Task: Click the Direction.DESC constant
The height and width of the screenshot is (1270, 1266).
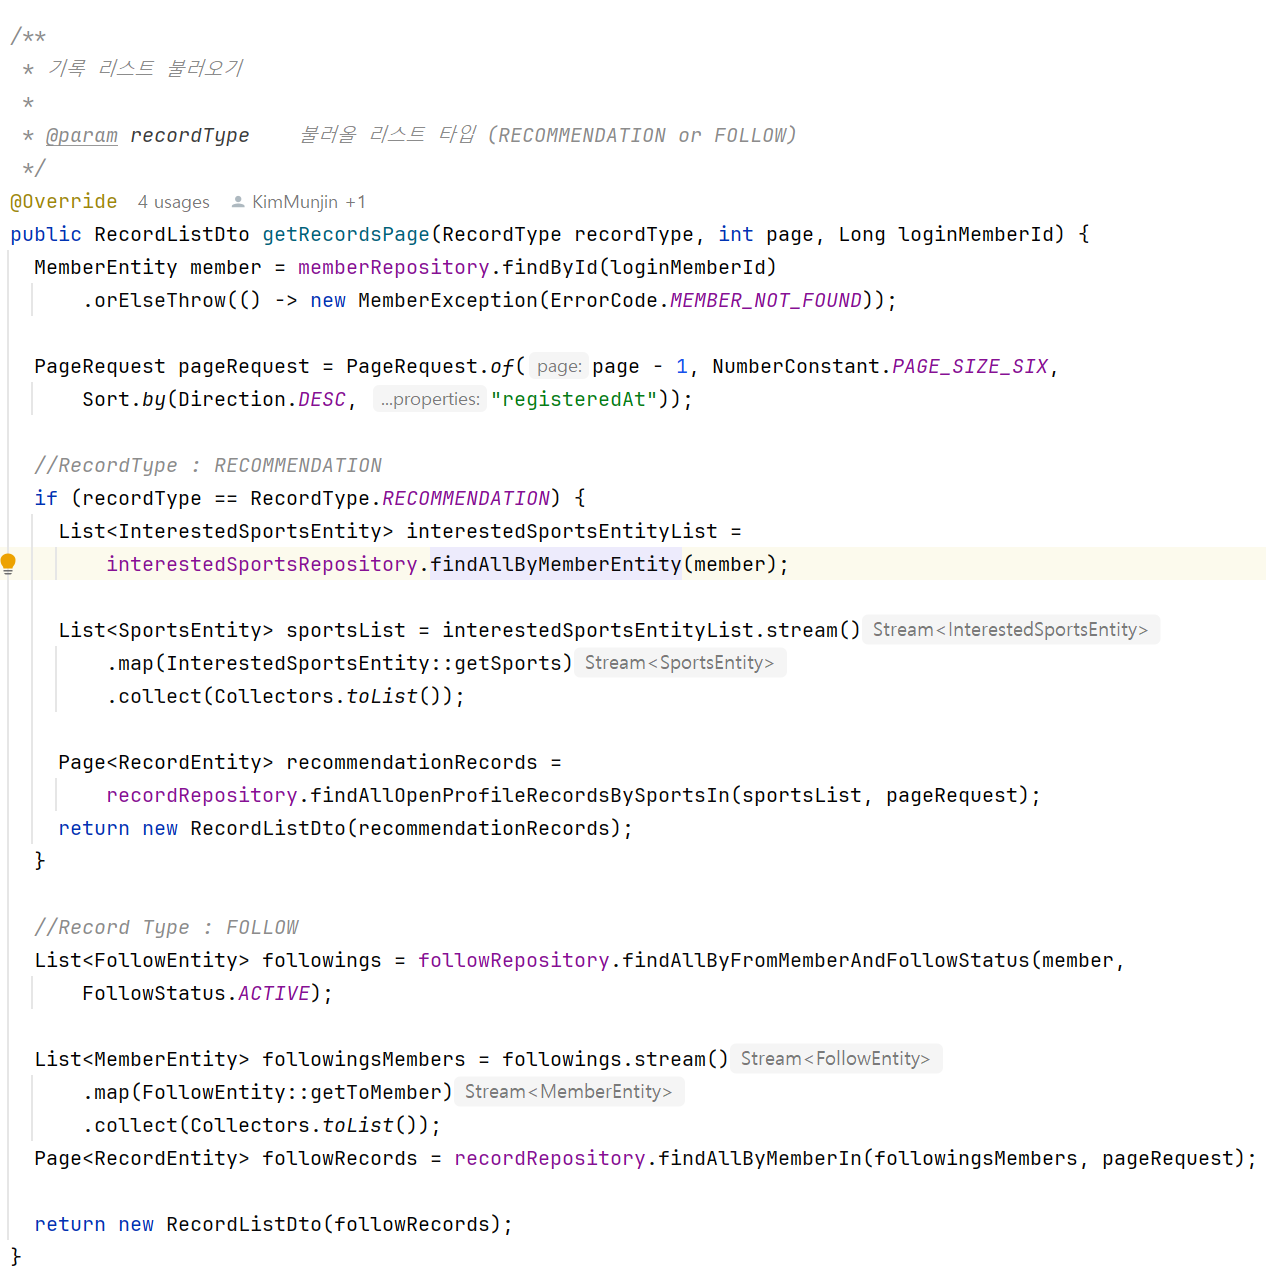Action: pos(322,399)
